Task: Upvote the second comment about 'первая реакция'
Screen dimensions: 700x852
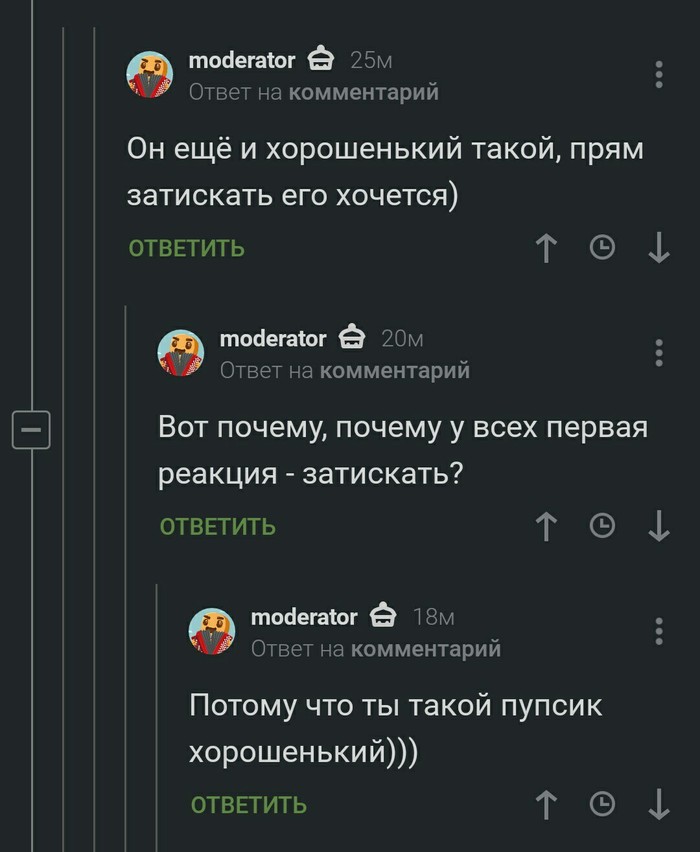Action: point(546,526)
